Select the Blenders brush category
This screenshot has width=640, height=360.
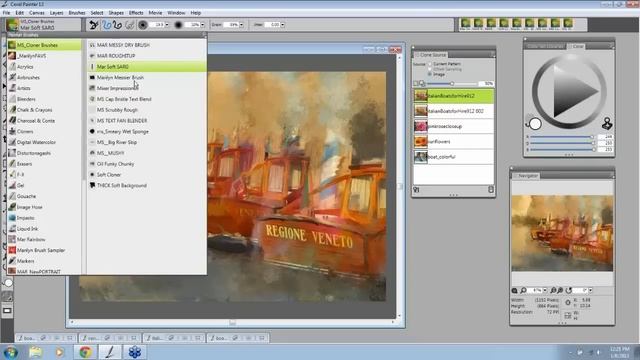point(44,99)
